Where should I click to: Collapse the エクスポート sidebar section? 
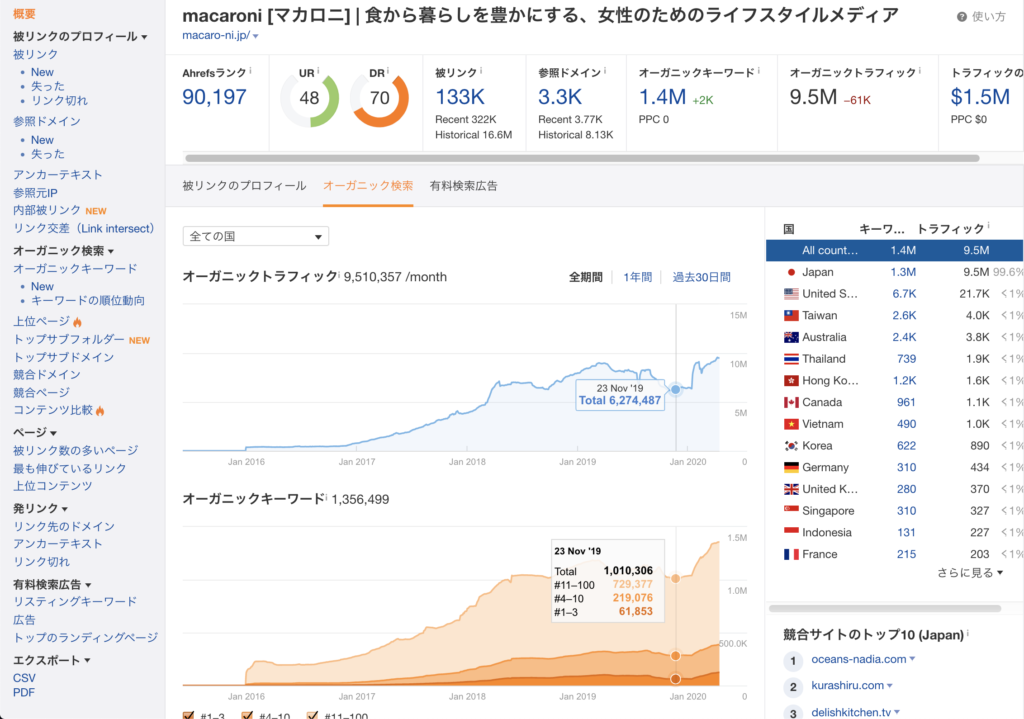[88, 661]
